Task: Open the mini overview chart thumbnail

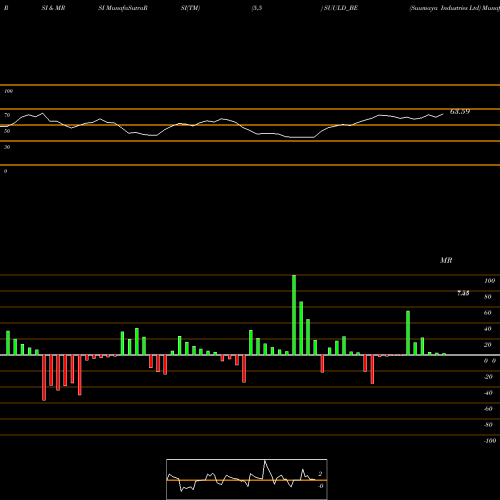Action: point(247,479)
